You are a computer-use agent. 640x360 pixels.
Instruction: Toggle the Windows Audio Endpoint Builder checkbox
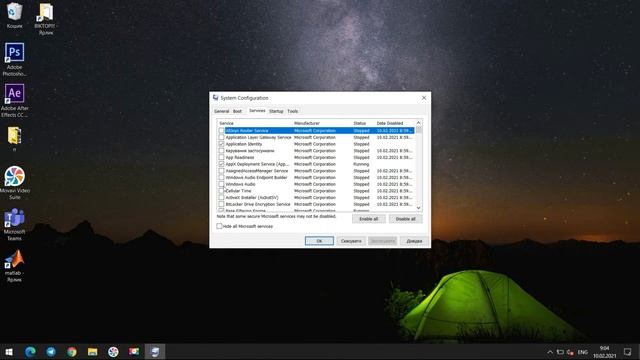click(222, 178)
